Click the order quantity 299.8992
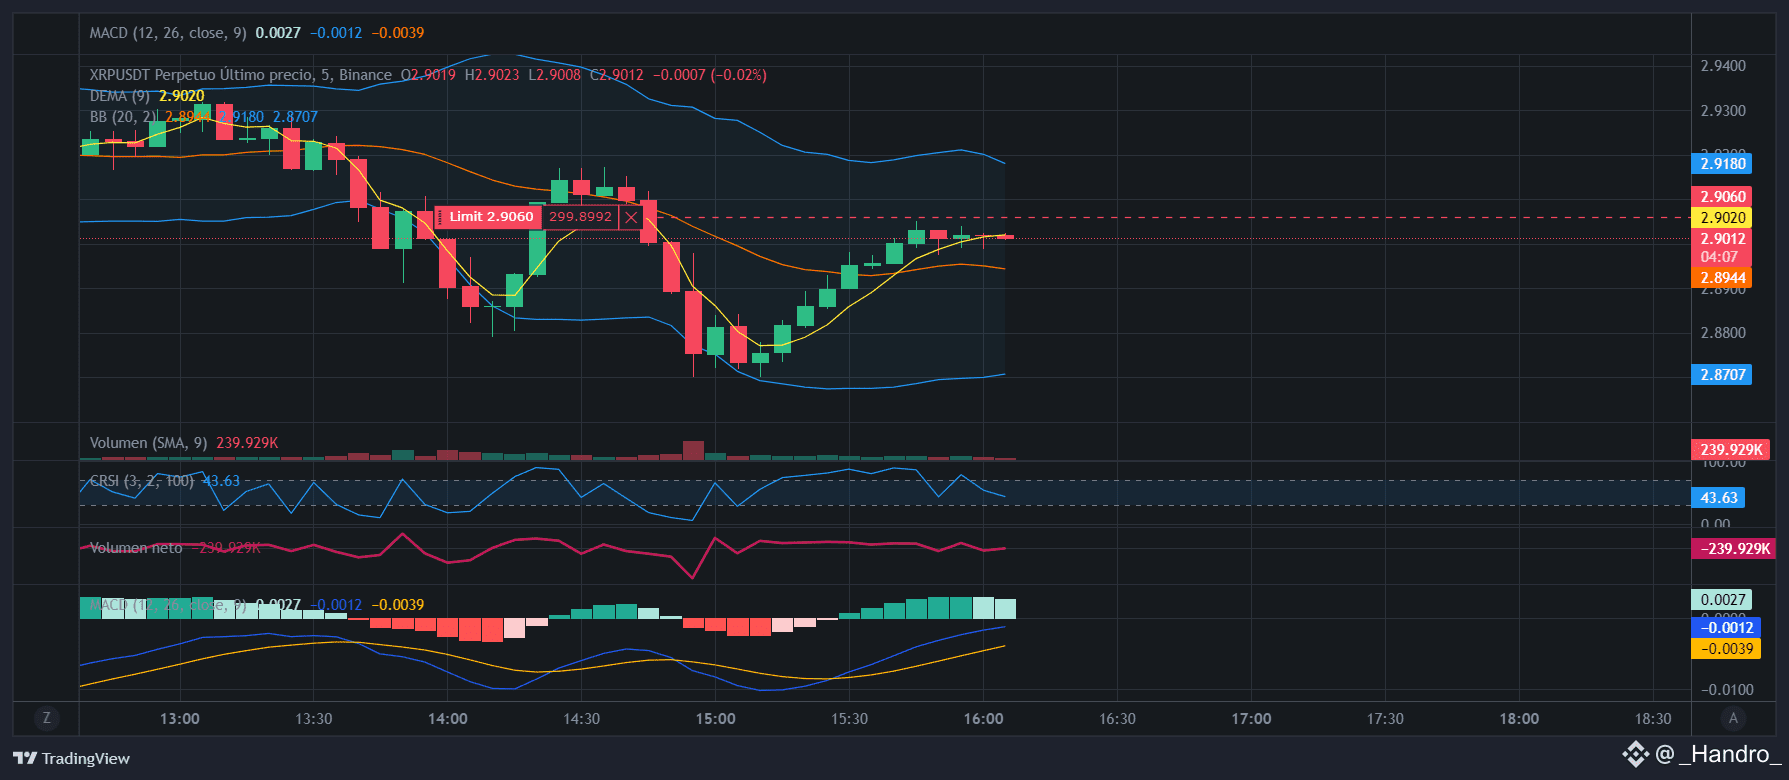 [x=580, y=217]
